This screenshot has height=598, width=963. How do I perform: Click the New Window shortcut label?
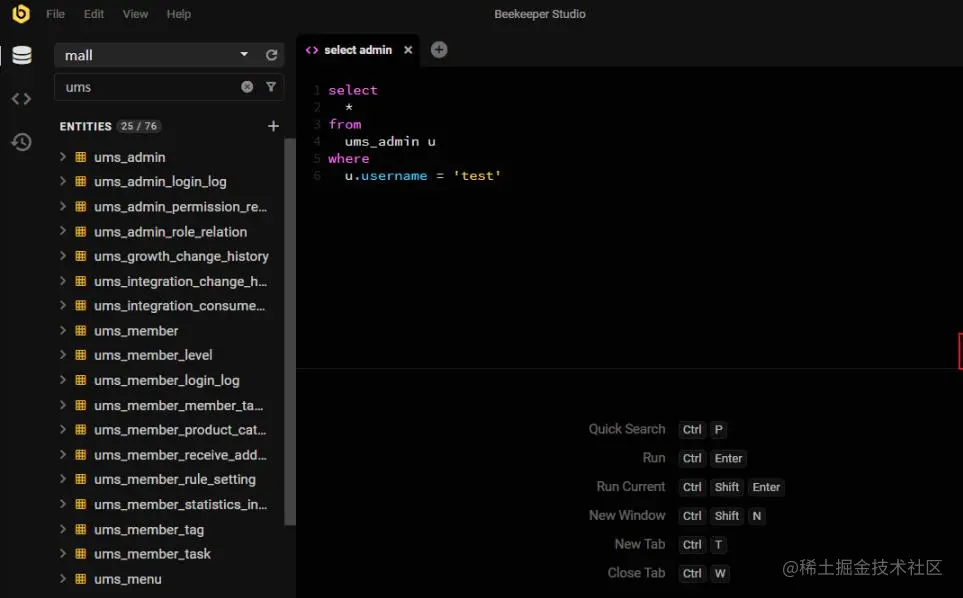click(x=627, y=515)
